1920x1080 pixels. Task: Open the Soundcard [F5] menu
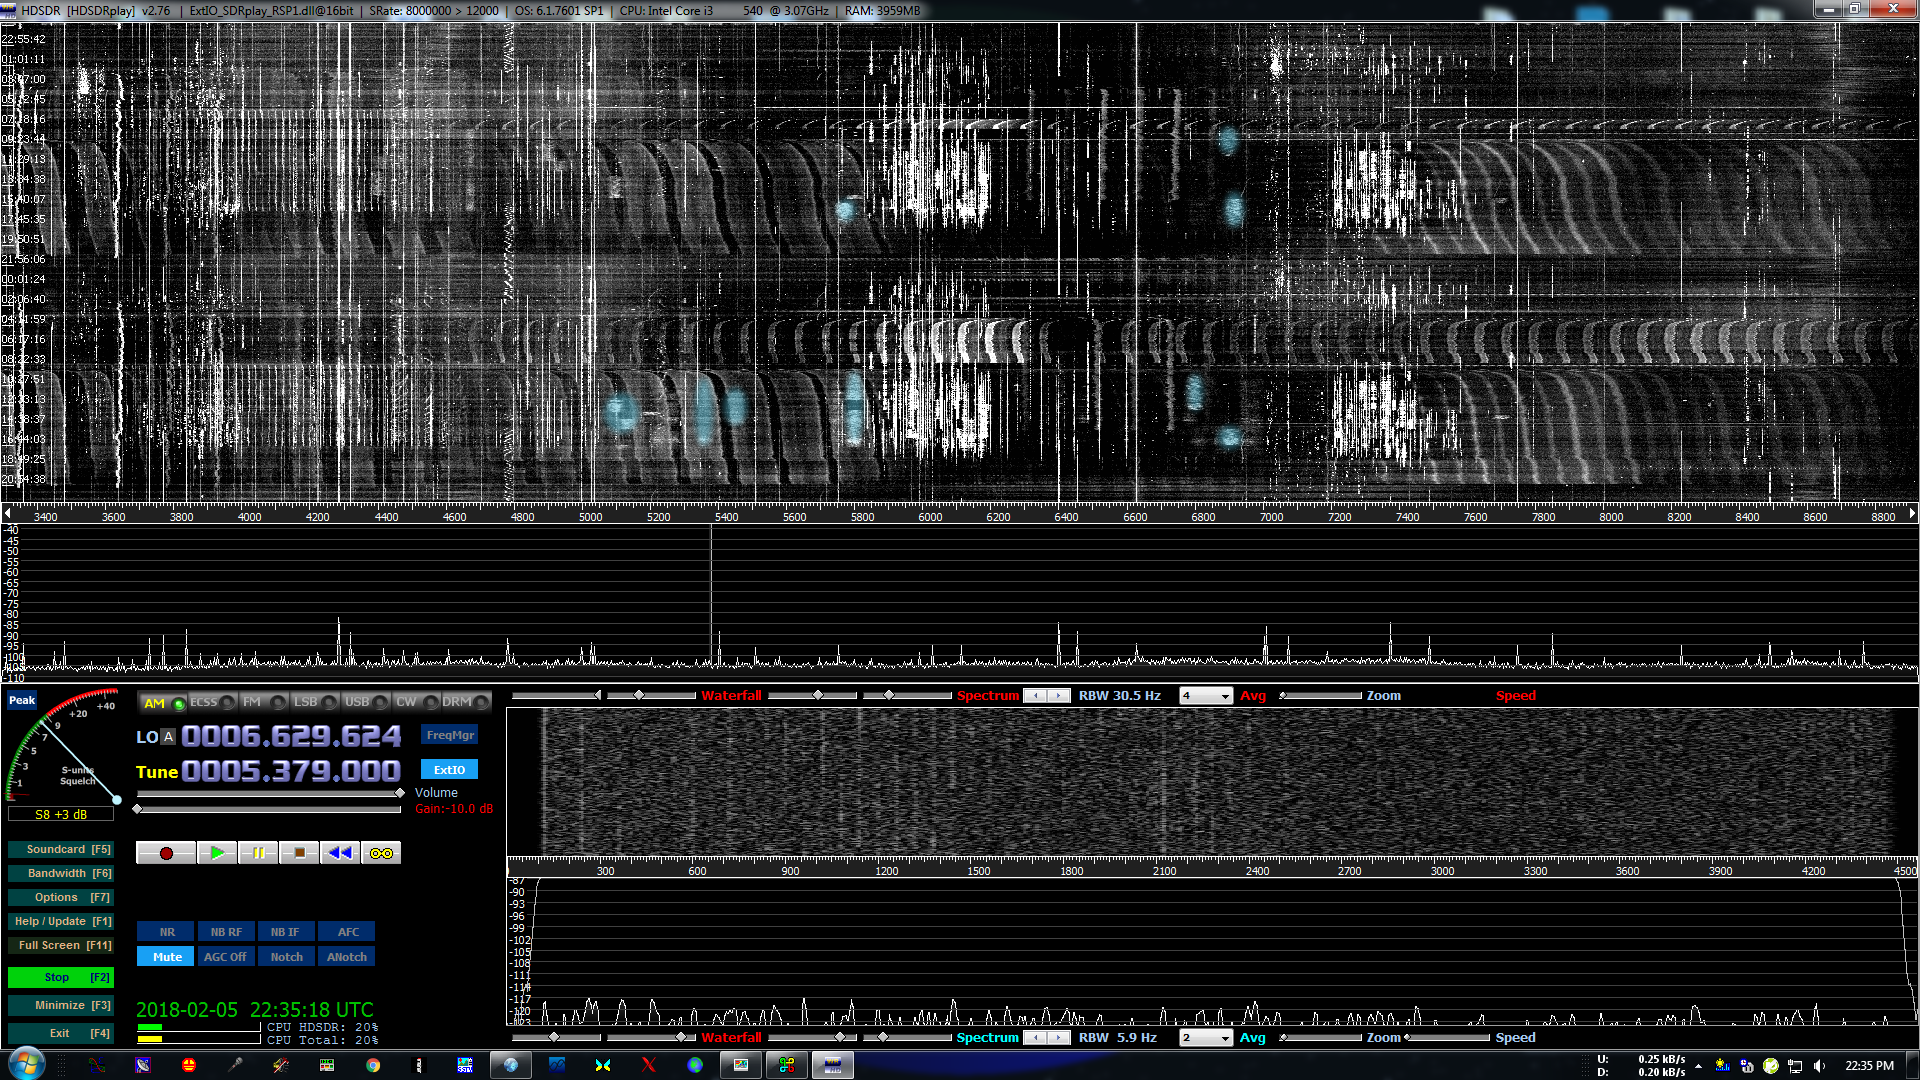(x=60, y=850)
